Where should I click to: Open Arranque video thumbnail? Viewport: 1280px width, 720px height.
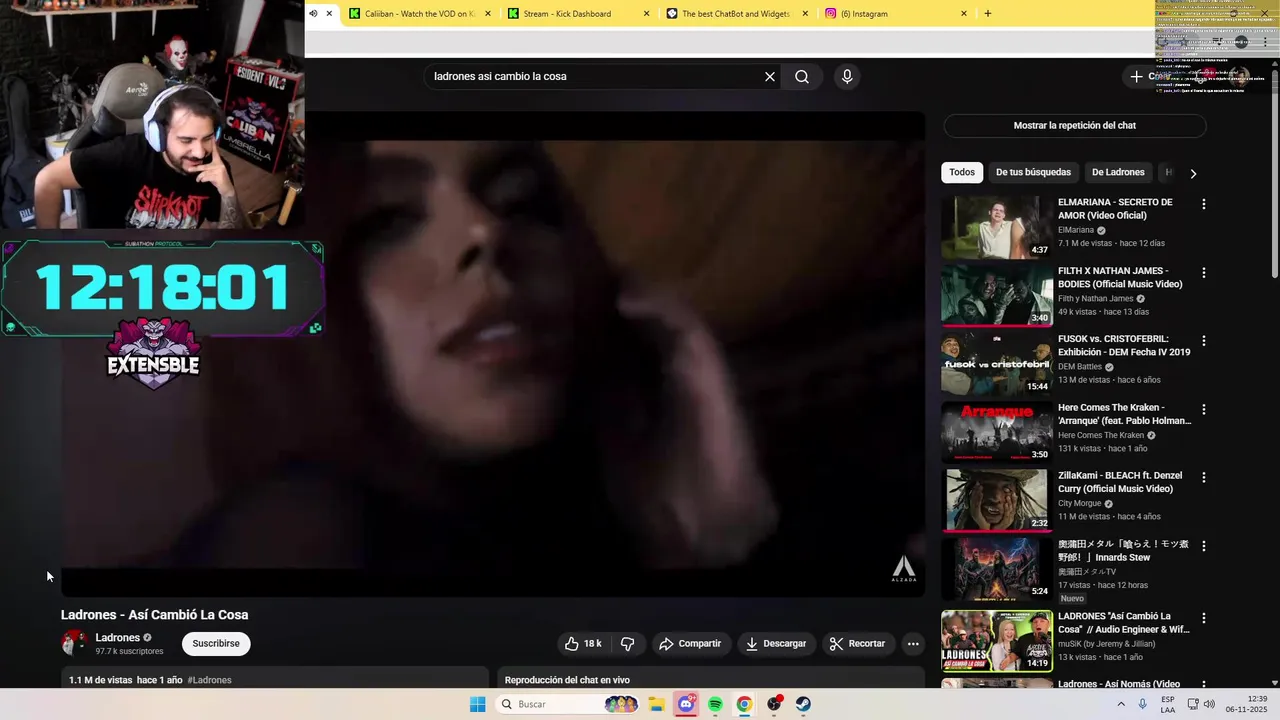pos(996,432)
